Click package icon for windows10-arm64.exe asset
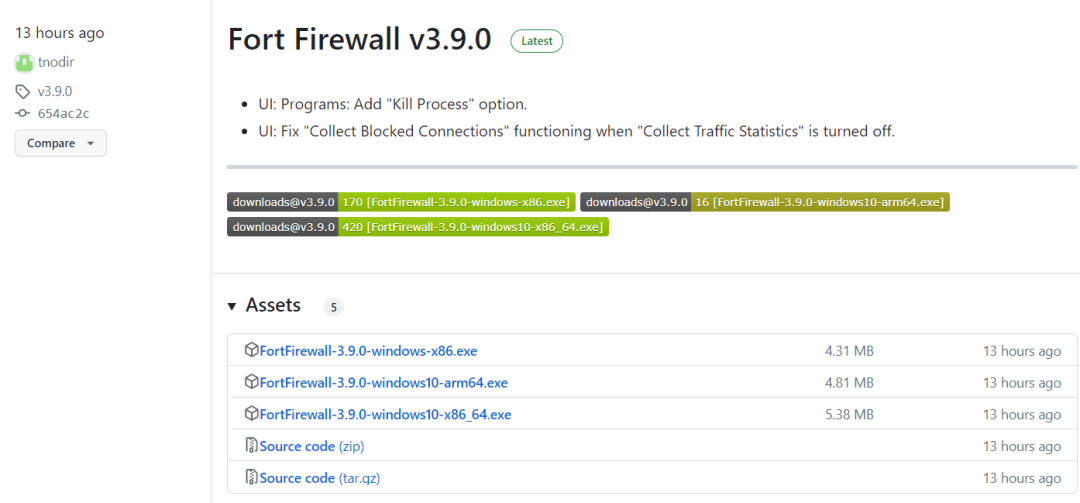 [x=251, y=382]
